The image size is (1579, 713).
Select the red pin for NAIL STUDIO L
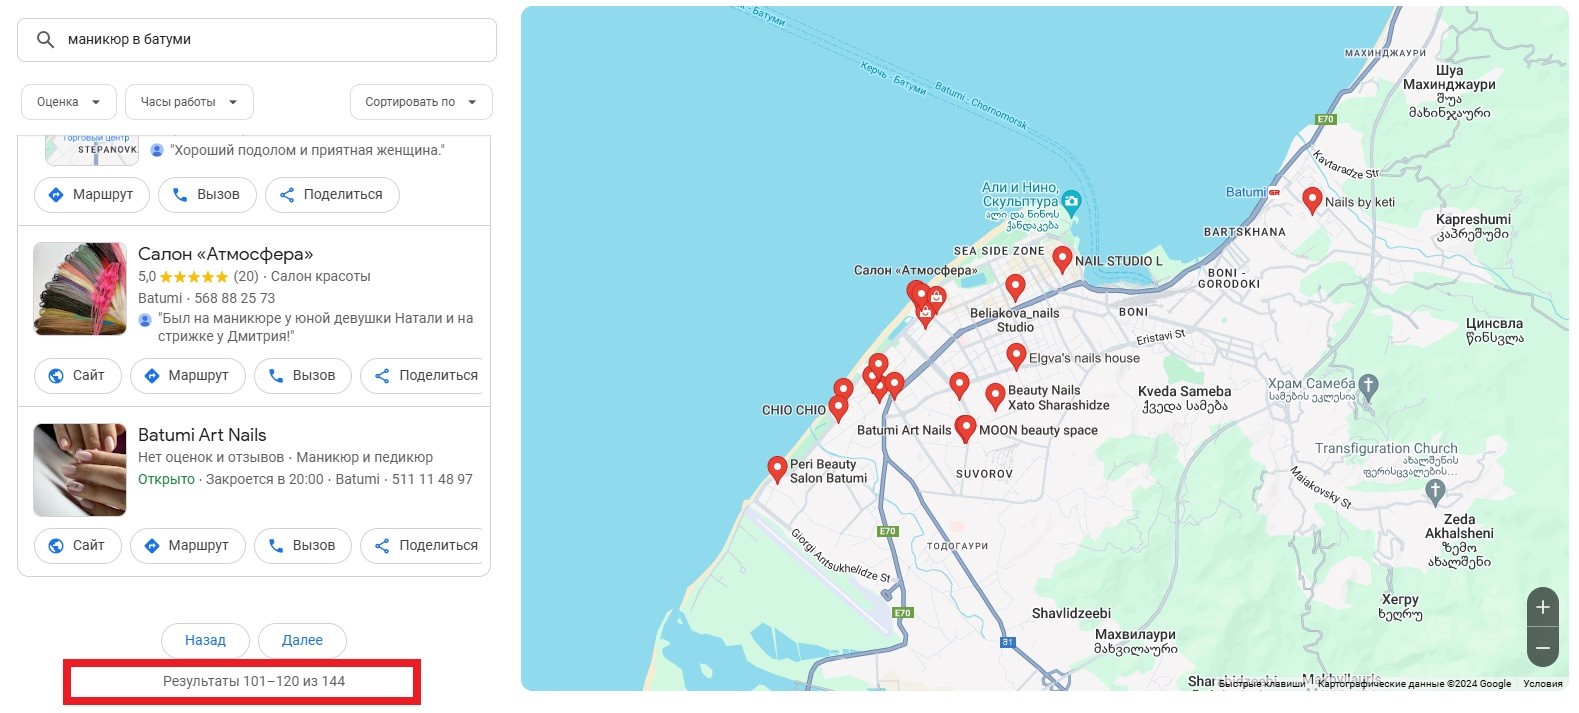pyautogui.click(x=1062, y=260)
